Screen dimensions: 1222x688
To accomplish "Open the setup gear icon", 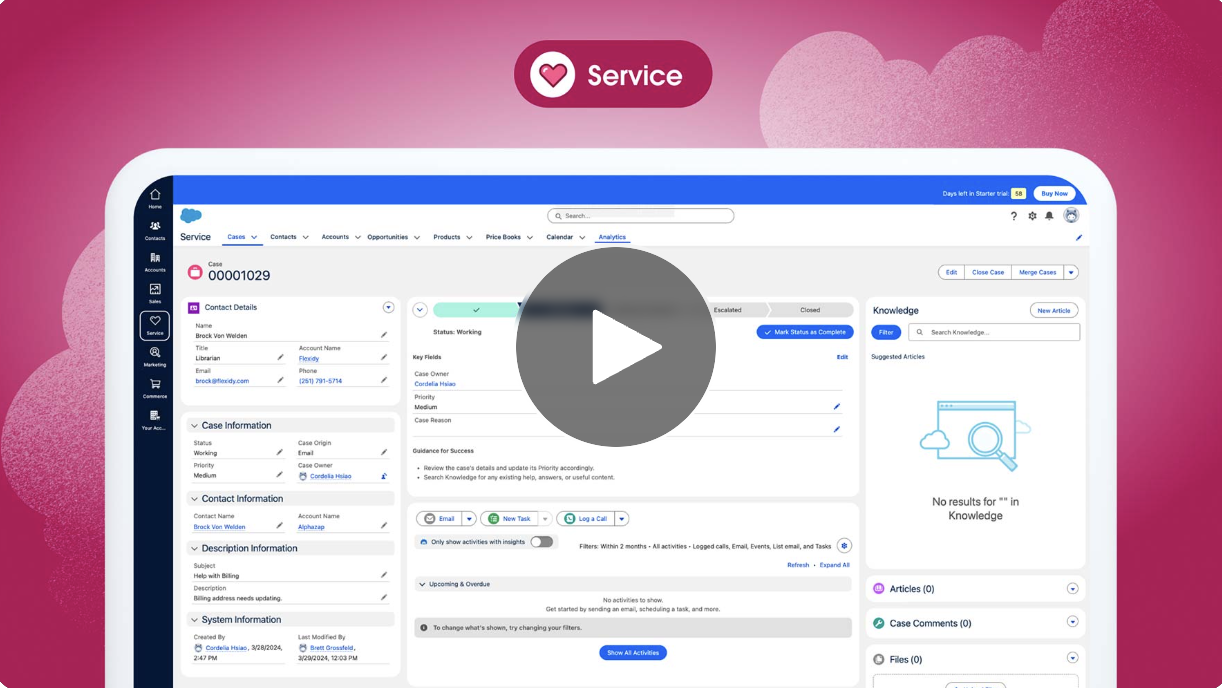I will (x=1032, y=216).
